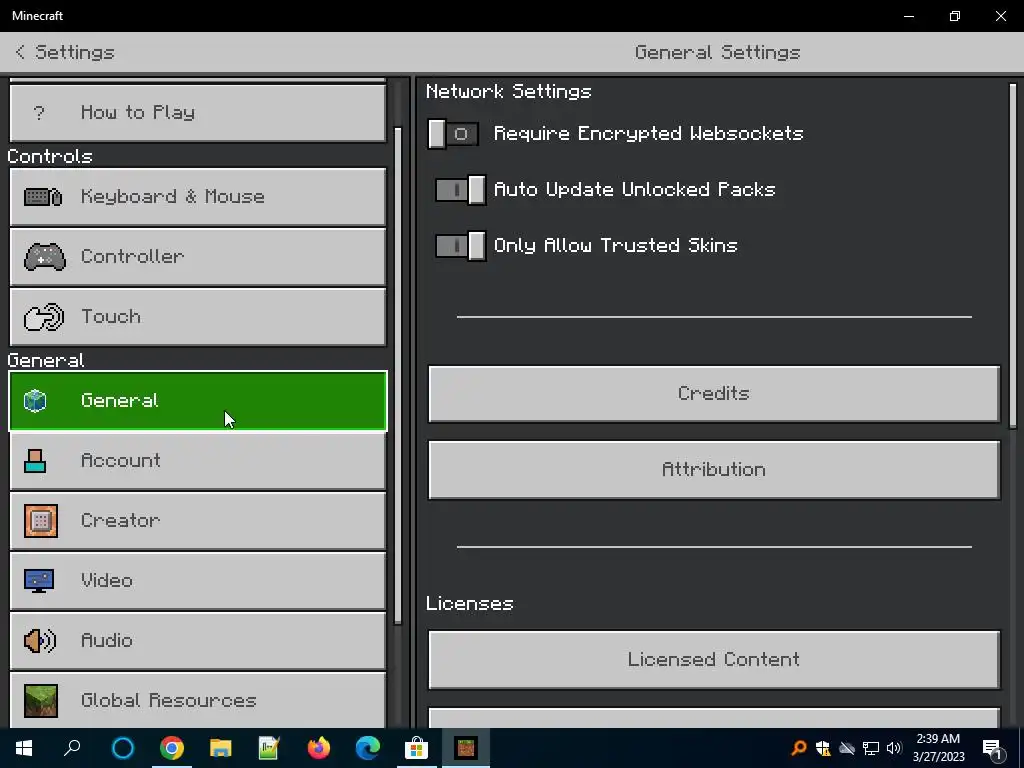Click the Windows Security shield tray icon
Screen dimensions: 1024x768
point(823,748)
